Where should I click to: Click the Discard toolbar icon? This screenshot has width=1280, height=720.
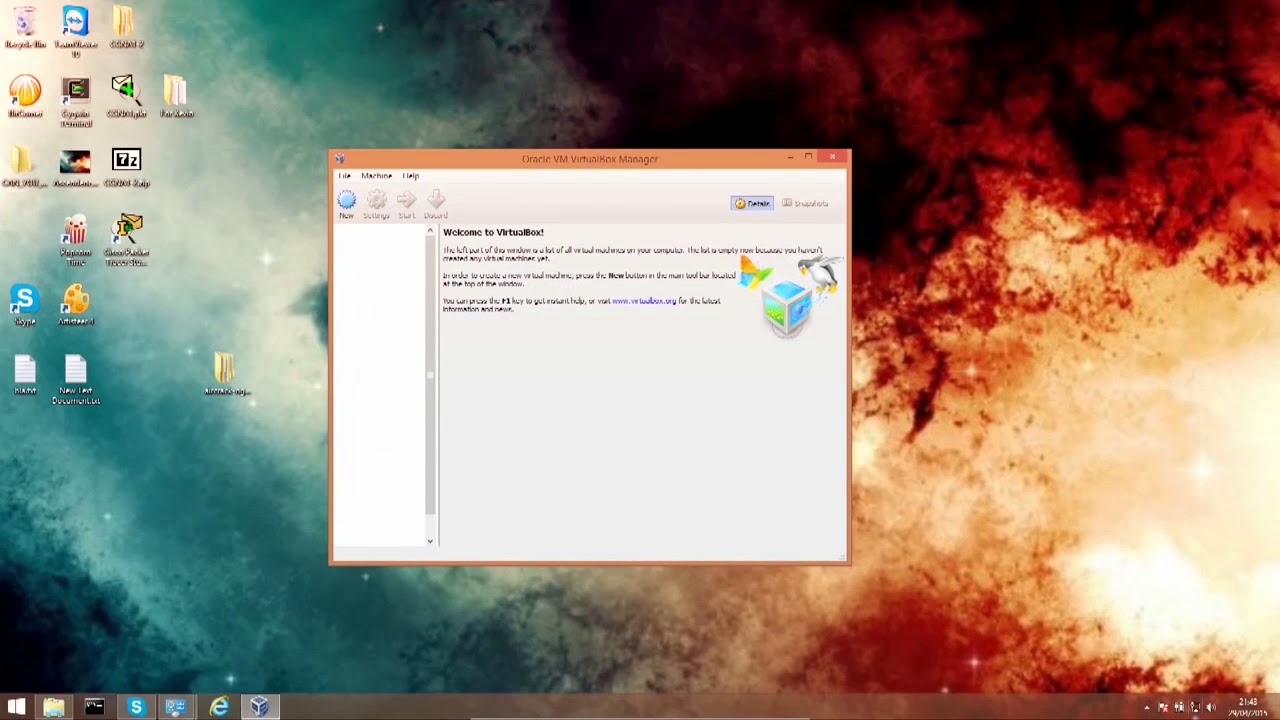coord(435,204)
